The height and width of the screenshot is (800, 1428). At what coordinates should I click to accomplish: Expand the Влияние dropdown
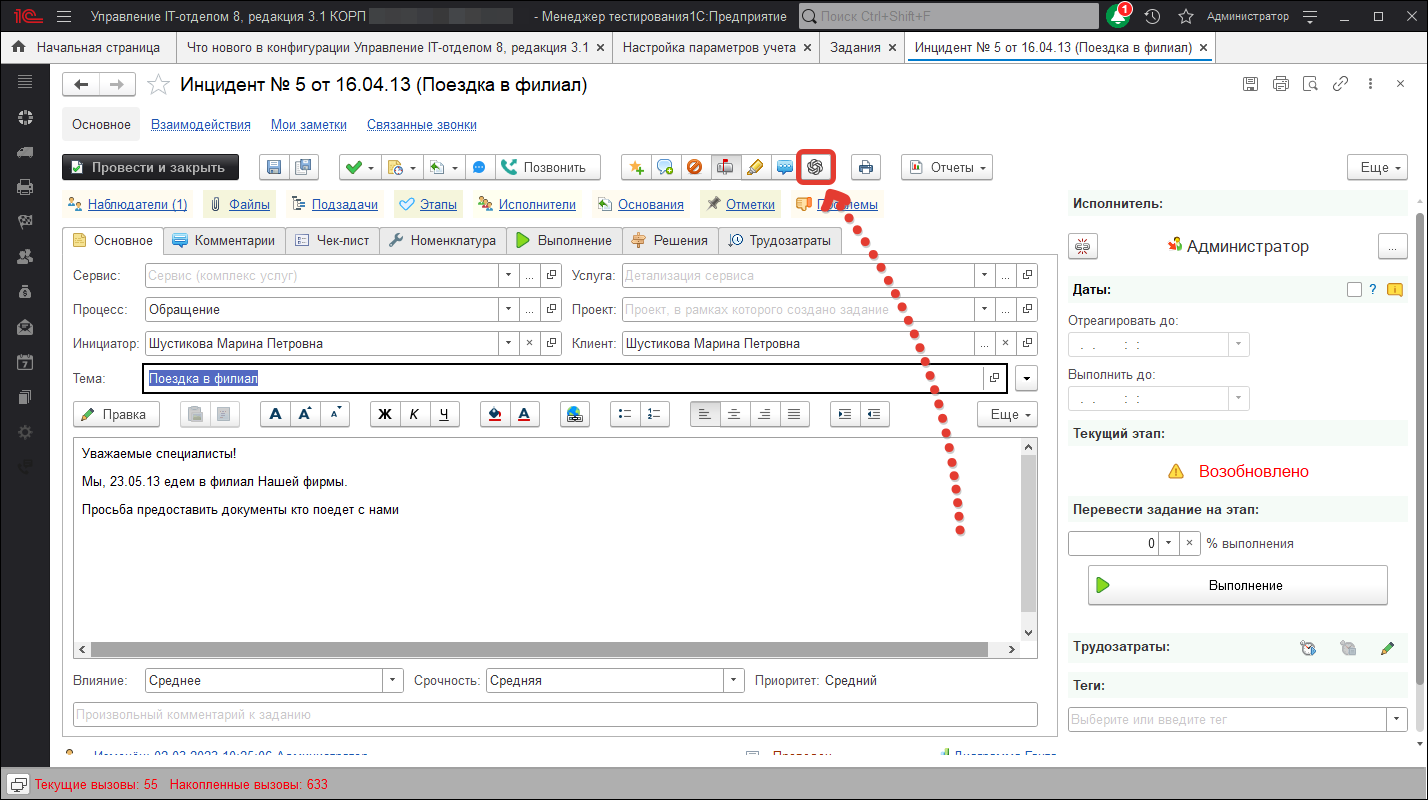click(x=392, y=680)
